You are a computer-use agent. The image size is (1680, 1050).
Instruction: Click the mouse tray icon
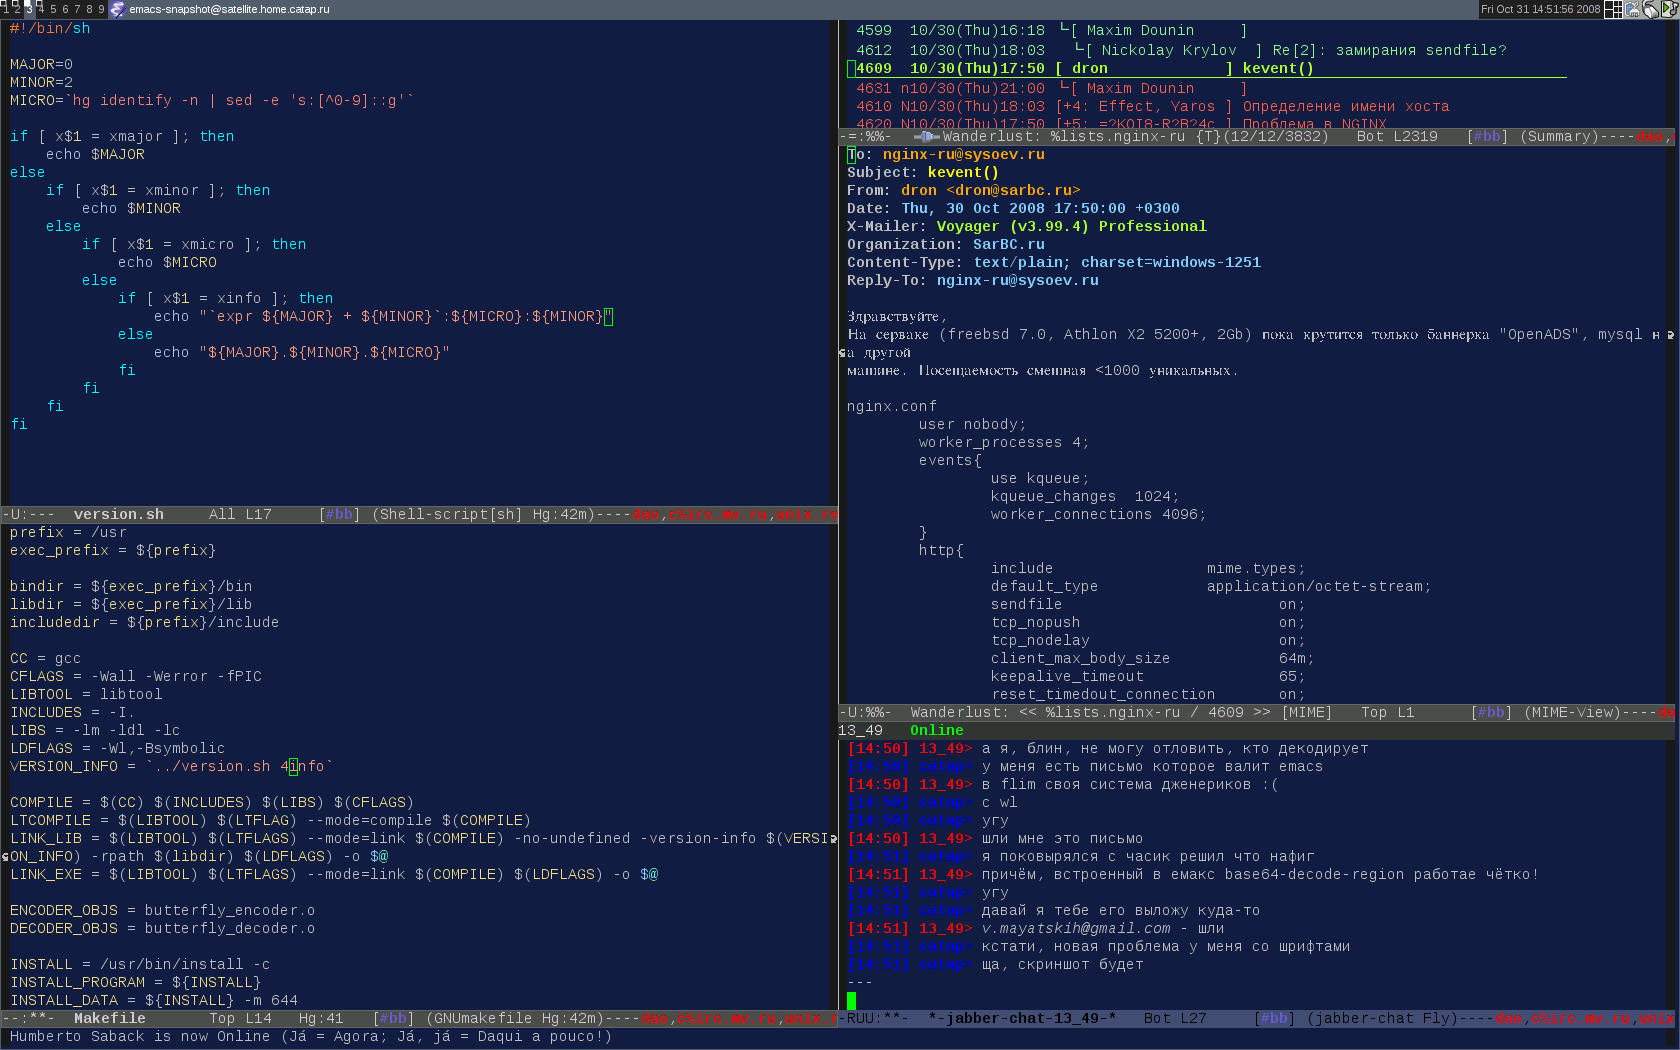tap(1651, 9)
